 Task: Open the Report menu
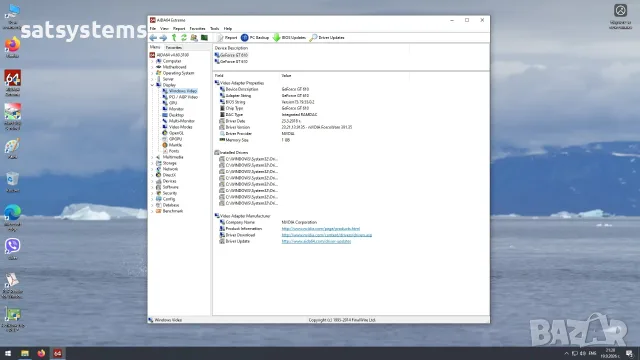click(179, 29)
